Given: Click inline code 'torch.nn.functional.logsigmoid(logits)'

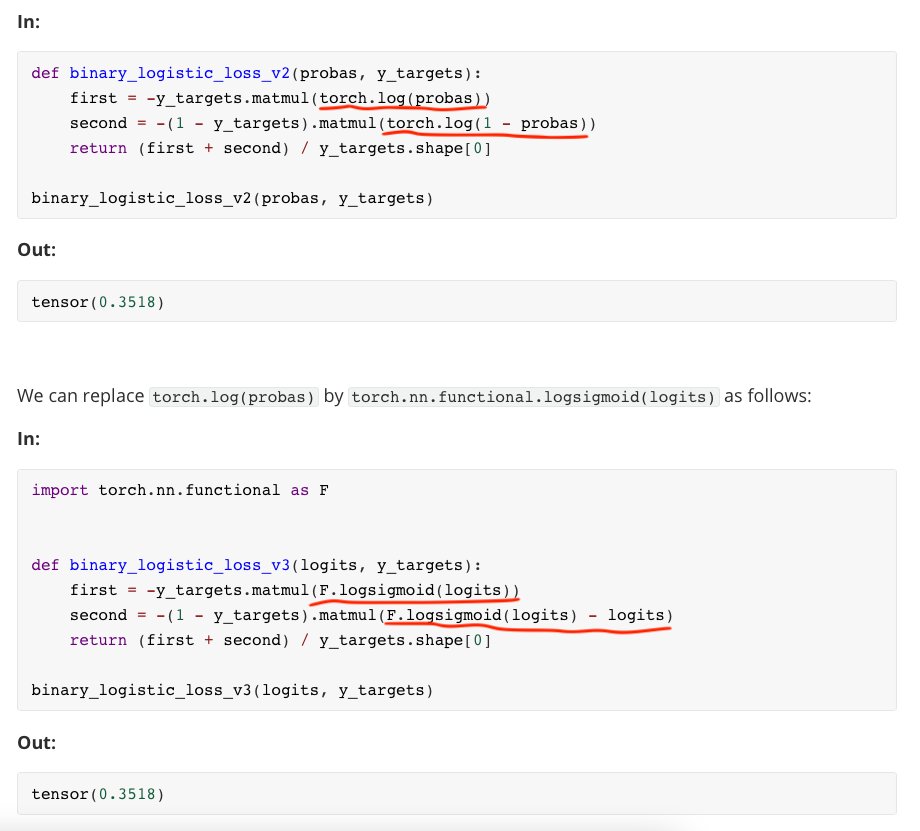Looking at the screenshot, I should (533, 397).
